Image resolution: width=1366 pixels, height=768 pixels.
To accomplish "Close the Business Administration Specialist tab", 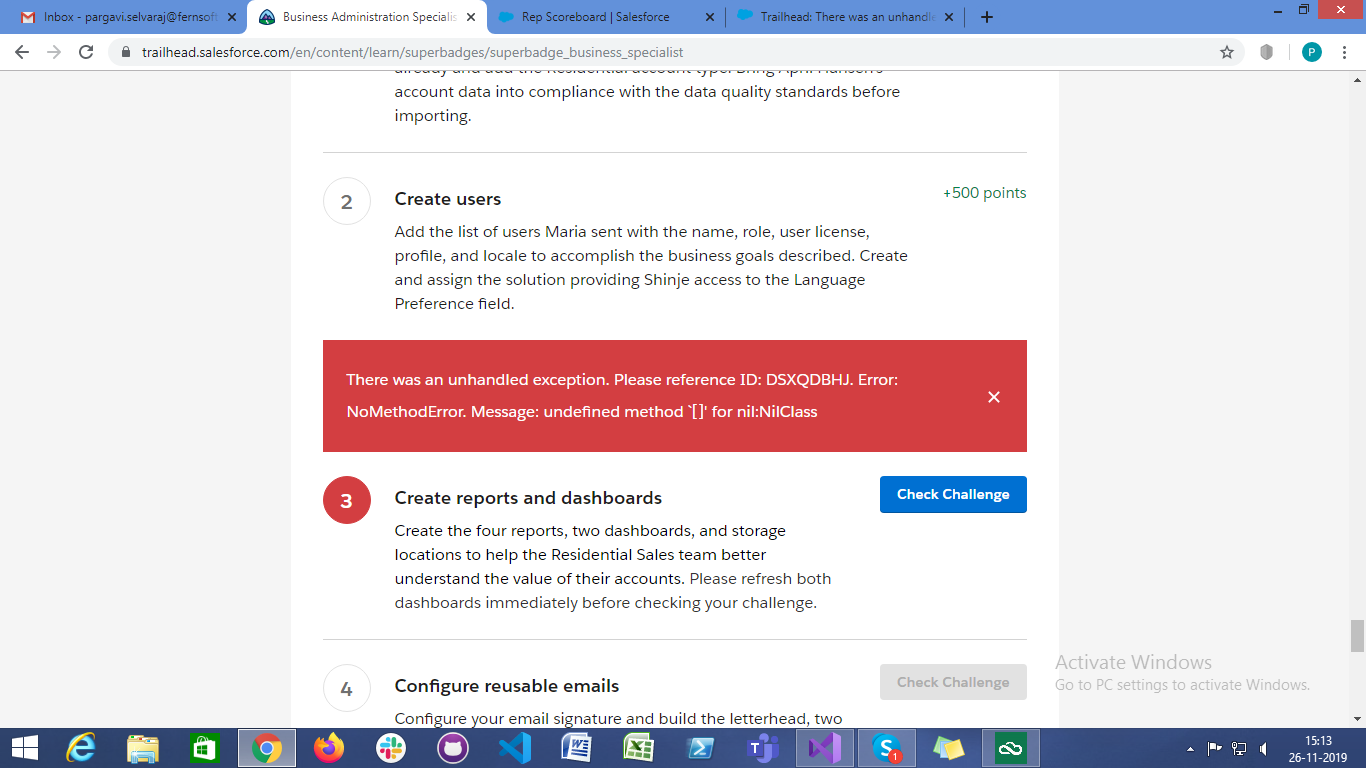I will pos(471,17).
